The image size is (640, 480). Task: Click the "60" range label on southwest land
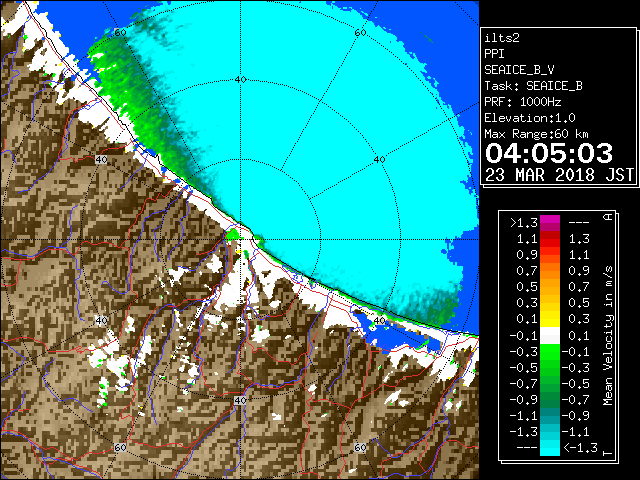(x=120, y=448)
